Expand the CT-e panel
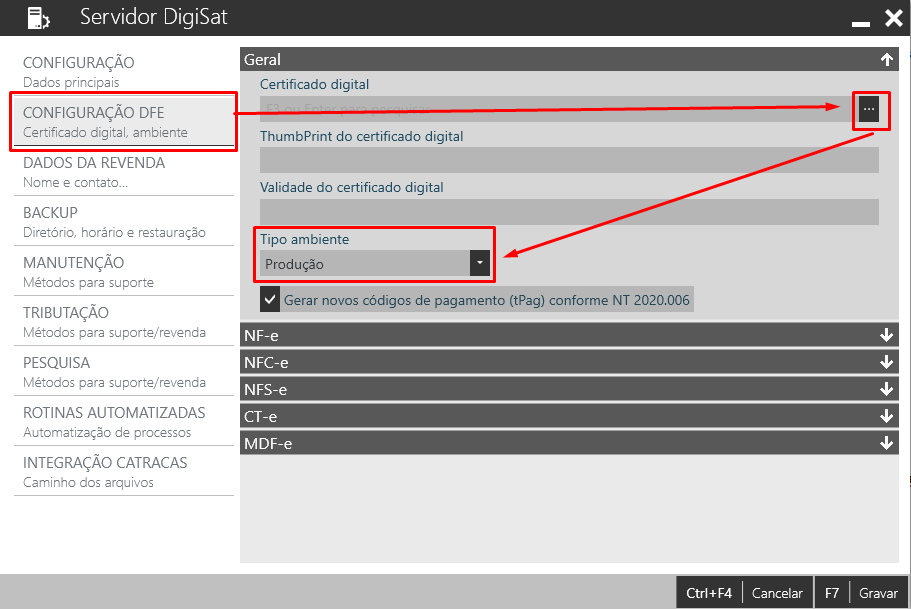911x609 pixels. 569,416
